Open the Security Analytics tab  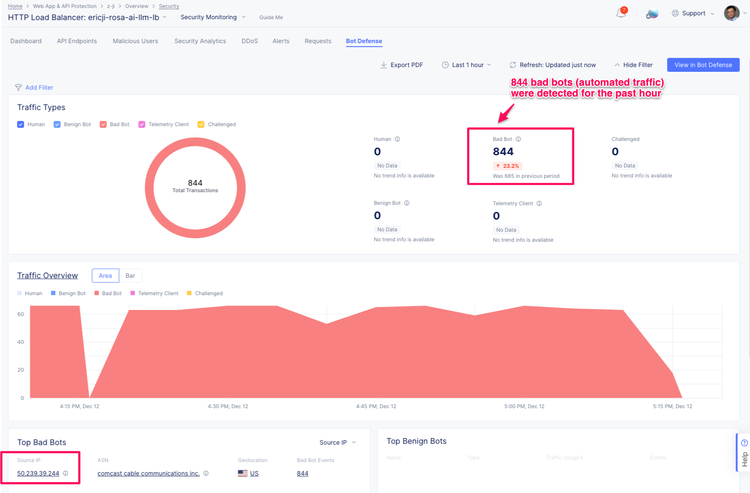(200, 41)
